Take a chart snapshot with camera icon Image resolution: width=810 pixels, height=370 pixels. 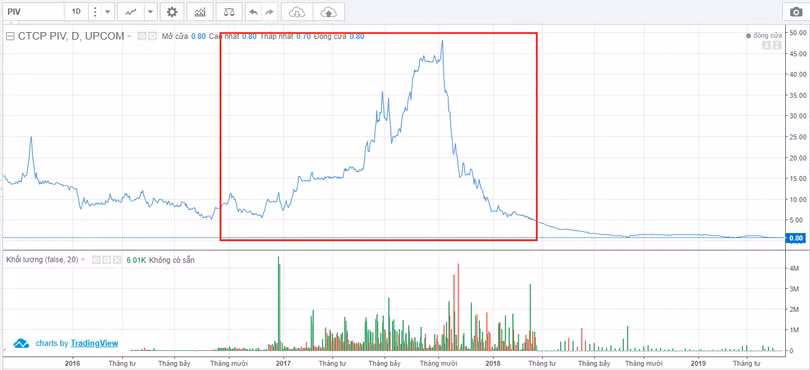tap(795, 12)
